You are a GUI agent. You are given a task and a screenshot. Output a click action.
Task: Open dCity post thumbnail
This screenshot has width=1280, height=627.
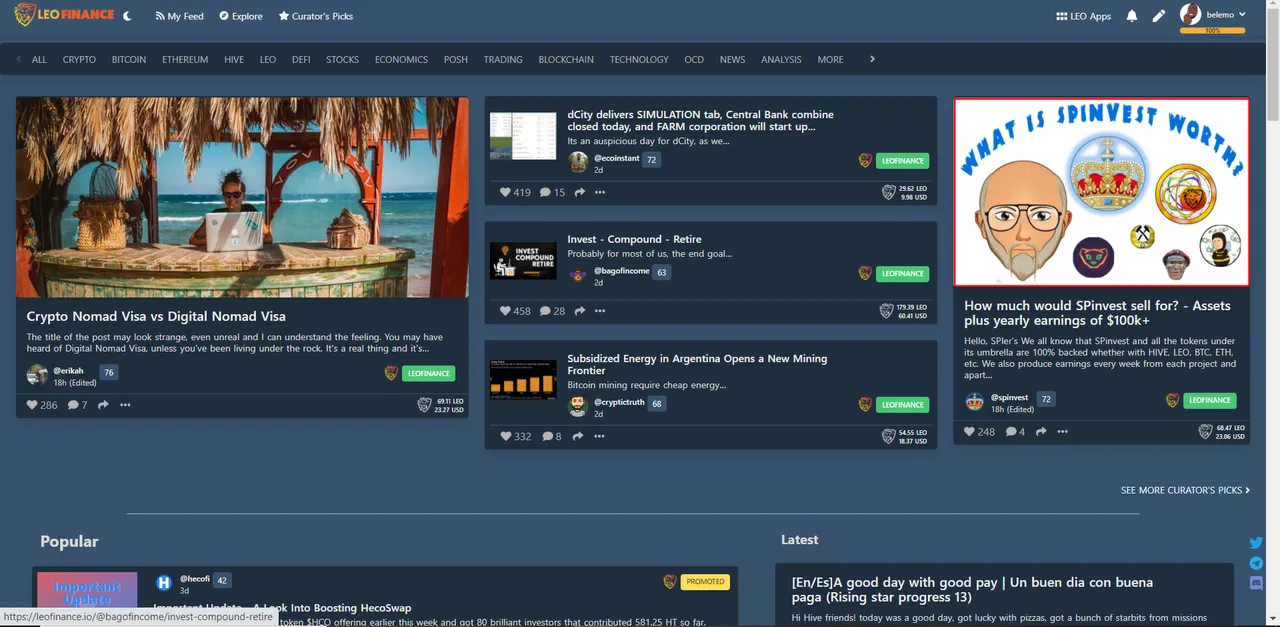point(523,136)
